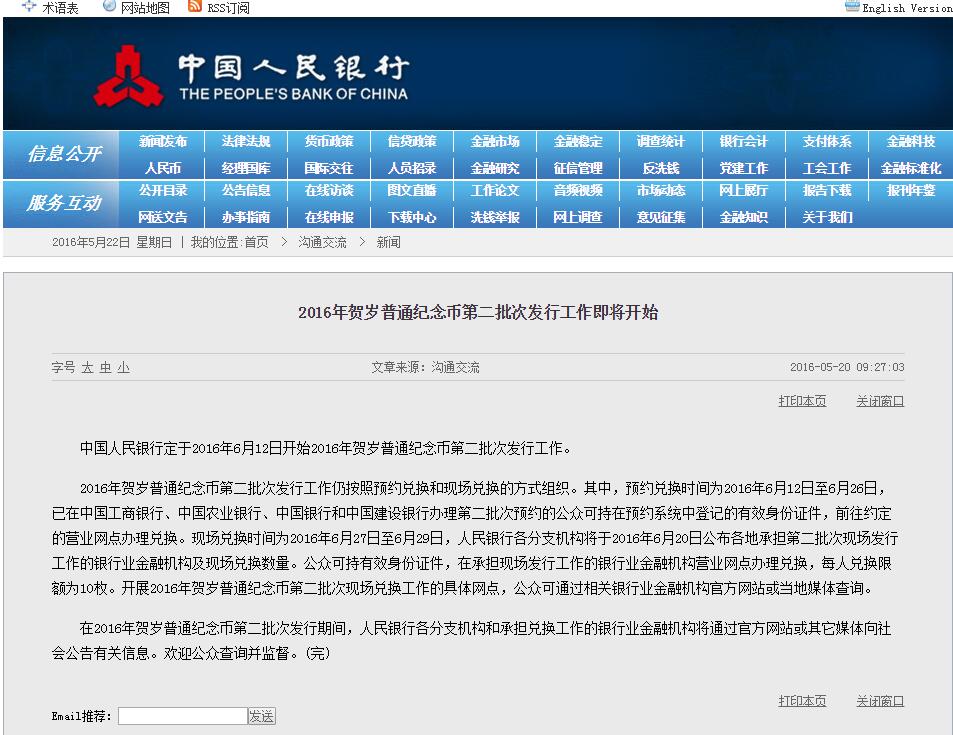Open the 金融研究 menu item
953x735 pixels.
point(495,168)
